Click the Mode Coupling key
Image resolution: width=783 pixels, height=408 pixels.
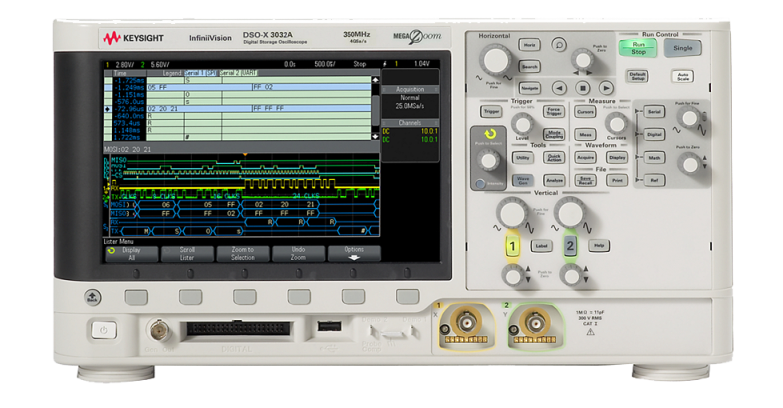tap(554, 135)
